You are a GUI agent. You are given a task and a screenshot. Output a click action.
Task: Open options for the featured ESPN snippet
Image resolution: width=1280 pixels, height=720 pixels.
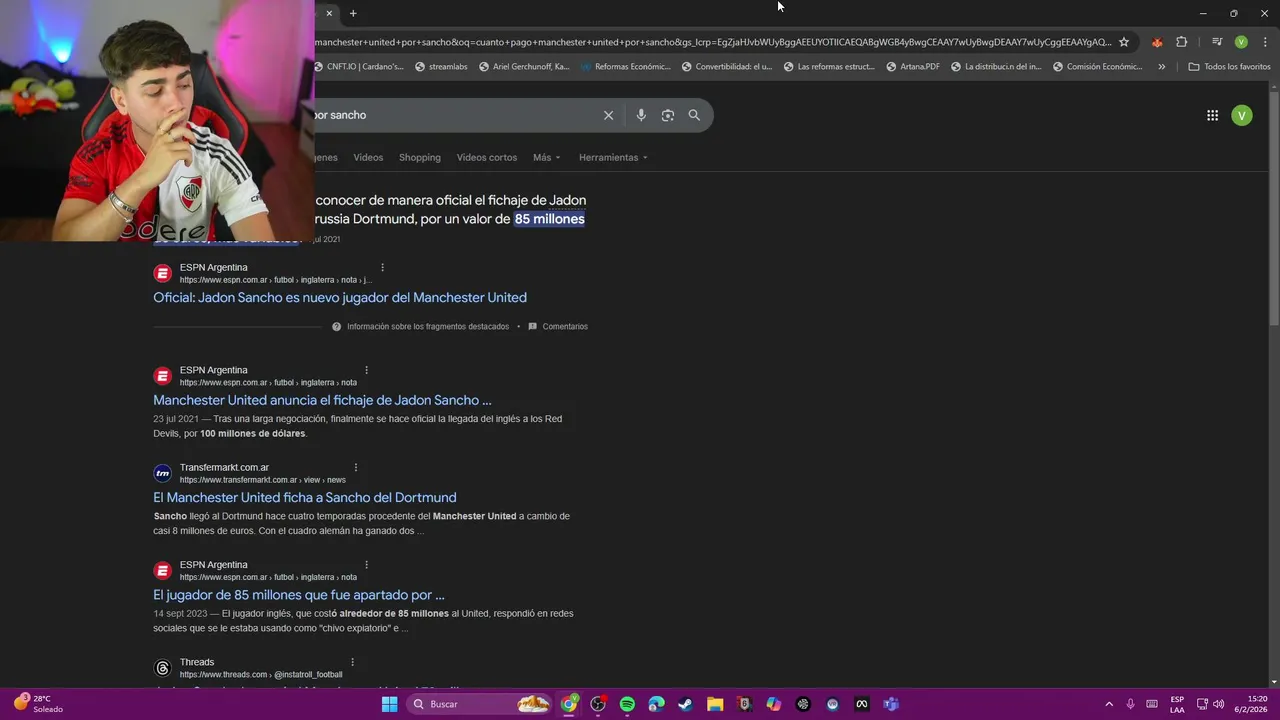[x=382, y=267]
